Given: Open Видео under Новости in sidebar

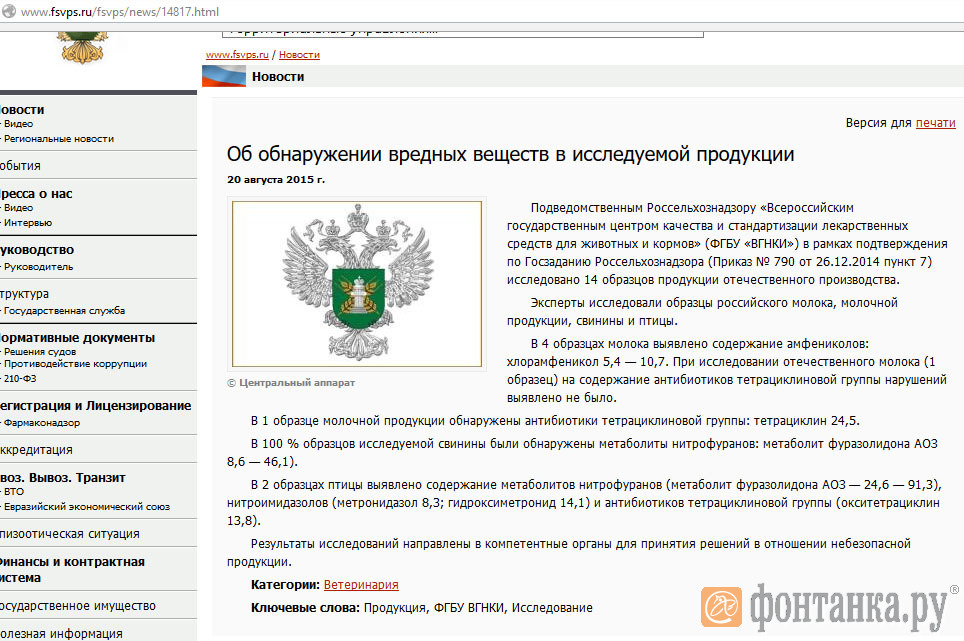Looking at the screenshot, I should click(18, 124).
